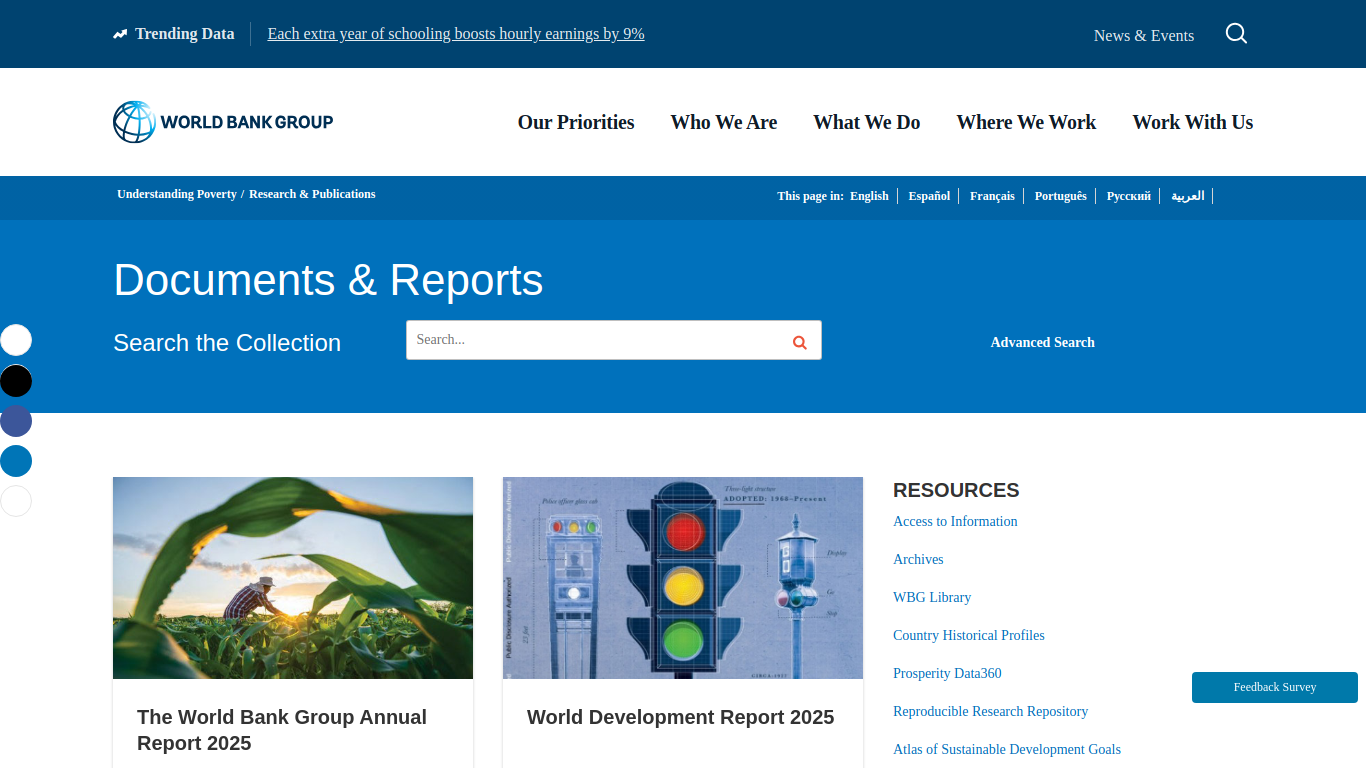Click the Feedback Survey button
This screenshot has width=1366, height=768.
click(x=1275, y=687)
